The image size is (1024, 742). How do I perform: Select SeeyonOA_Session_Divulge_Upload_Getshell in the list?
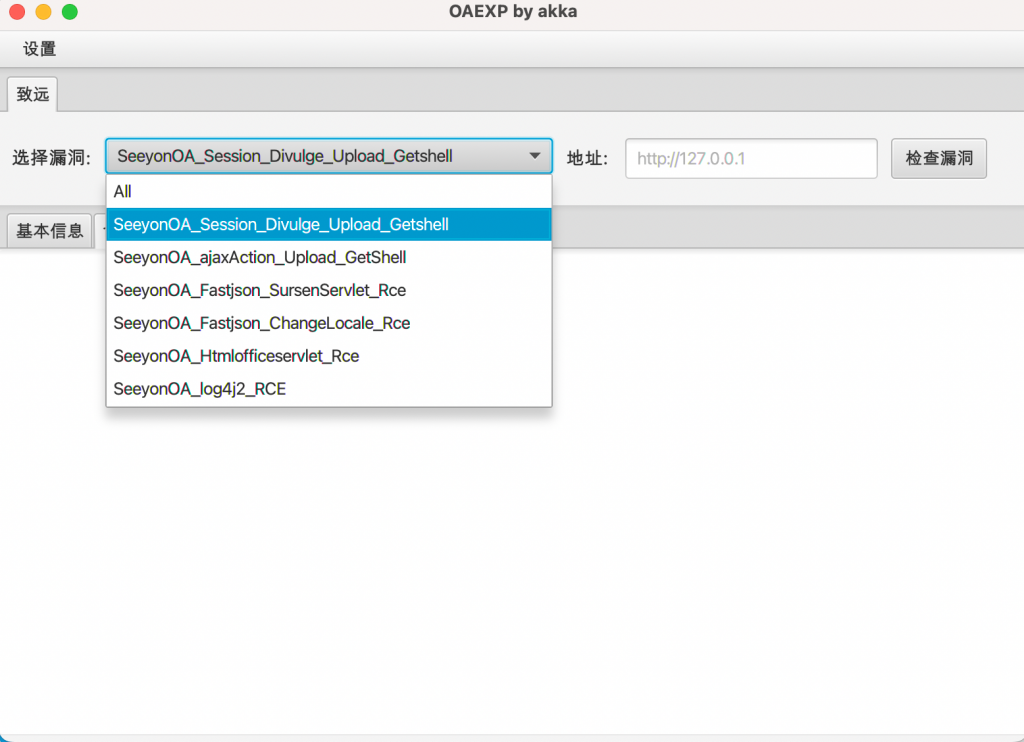(x=328, y=224)
